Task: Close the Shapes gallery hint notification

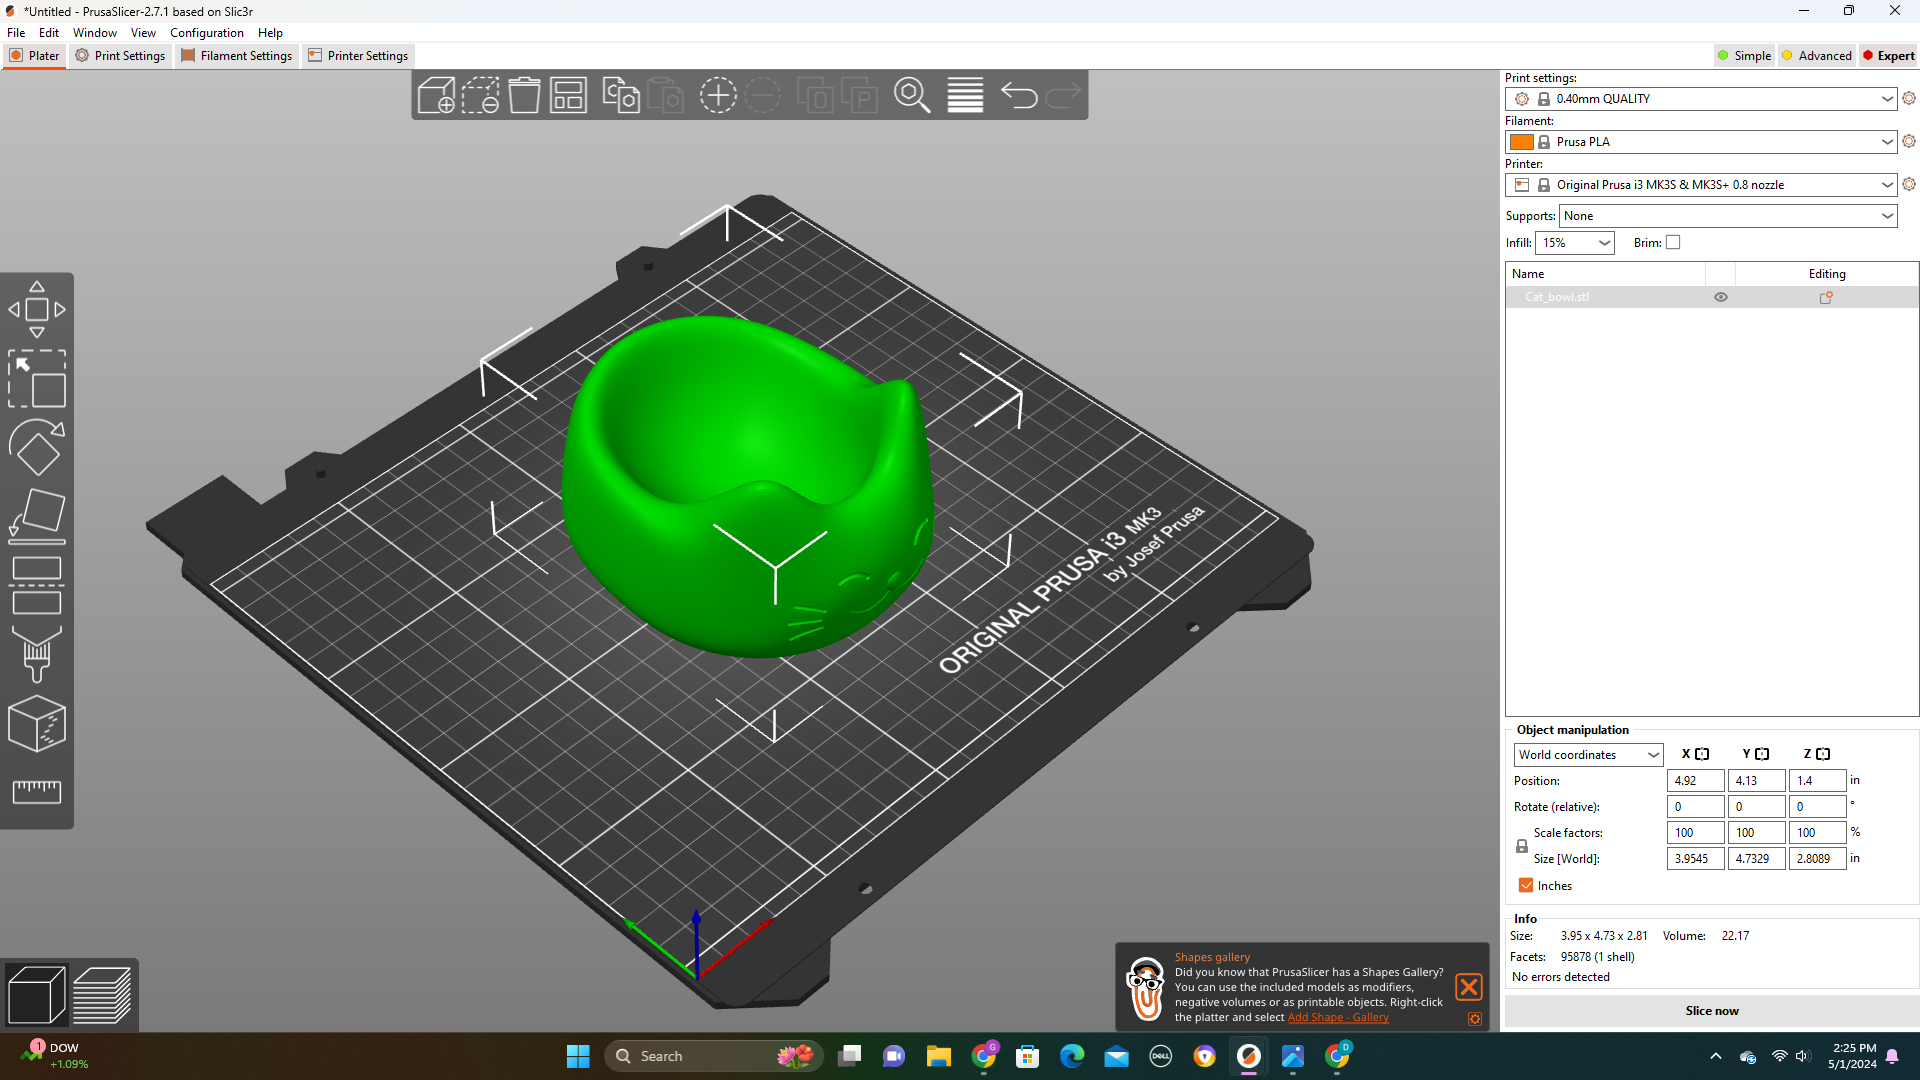Action: click(x=1468, y=987)
